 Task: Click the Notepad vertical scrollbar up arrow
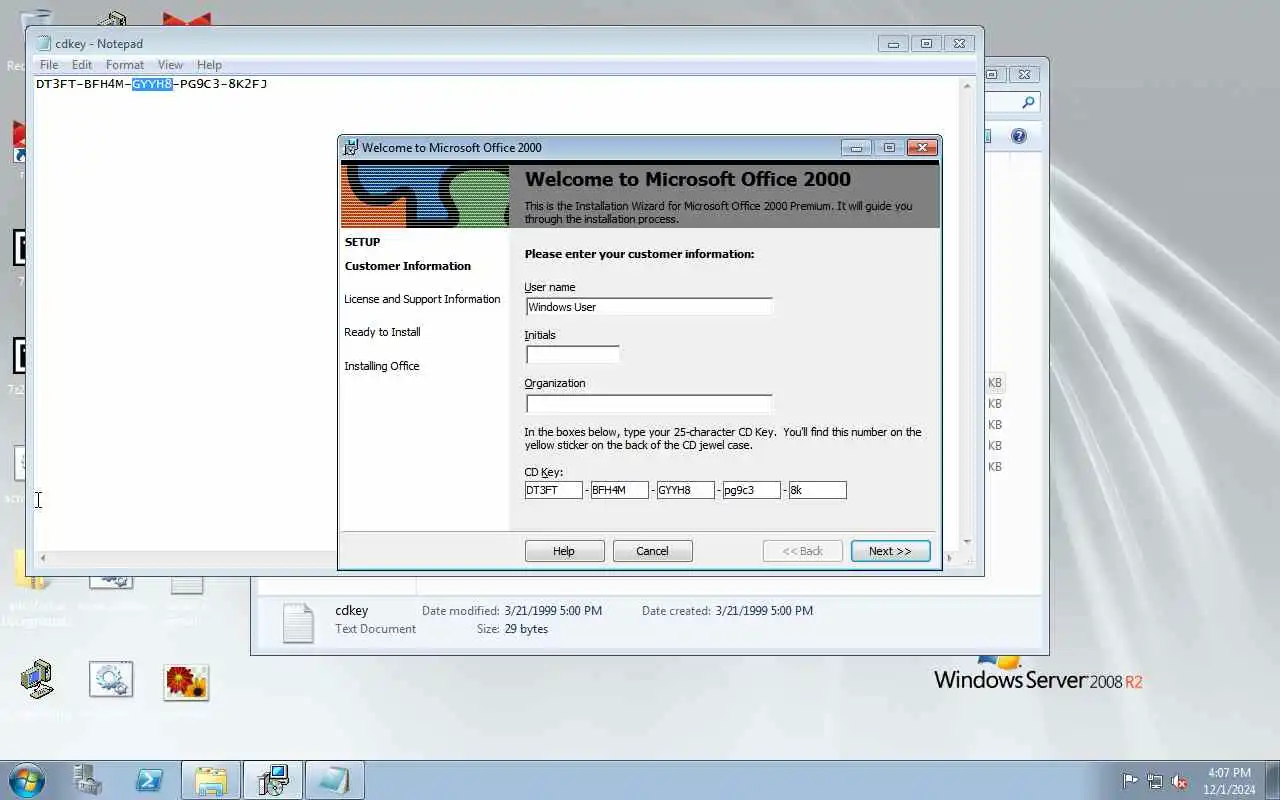point(967,86)
